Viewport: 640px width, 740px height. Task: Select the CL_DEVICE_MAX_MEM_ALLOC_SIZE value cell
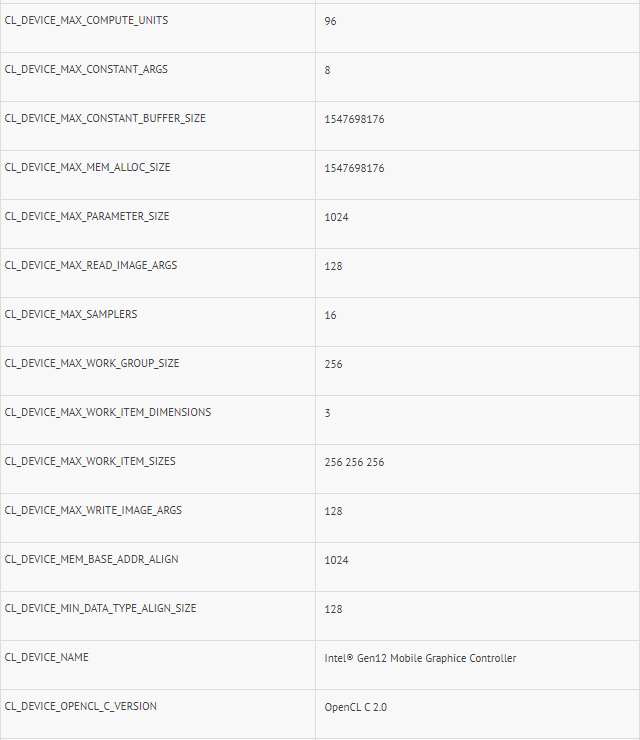354,168
